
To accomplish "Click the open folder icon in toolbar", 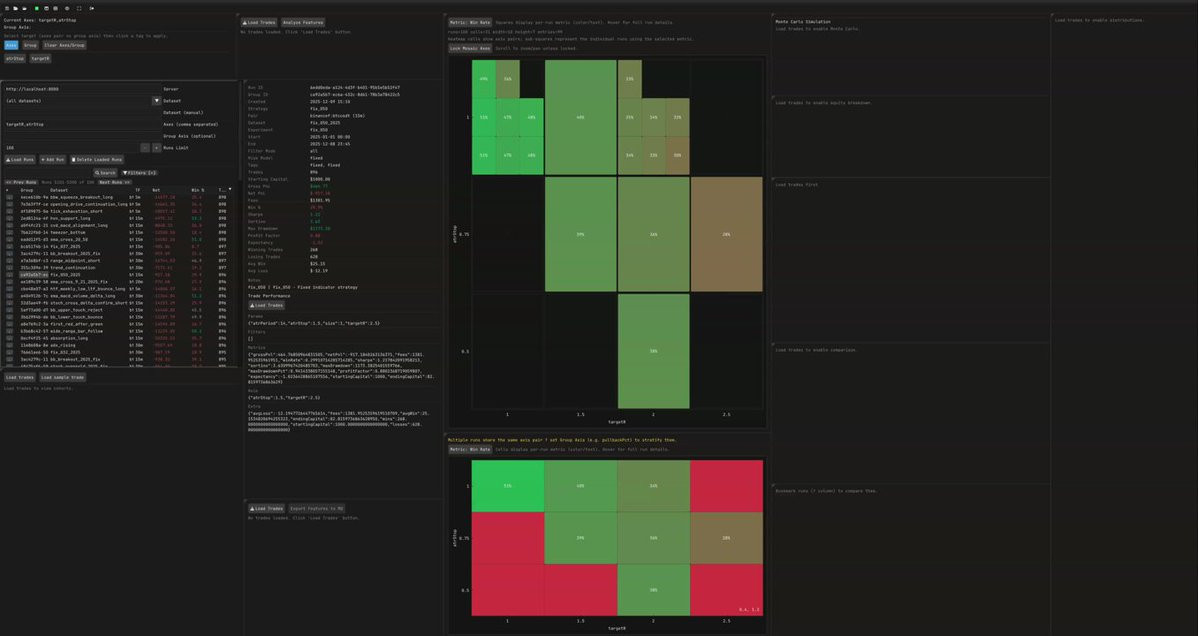I will (24, 8).
